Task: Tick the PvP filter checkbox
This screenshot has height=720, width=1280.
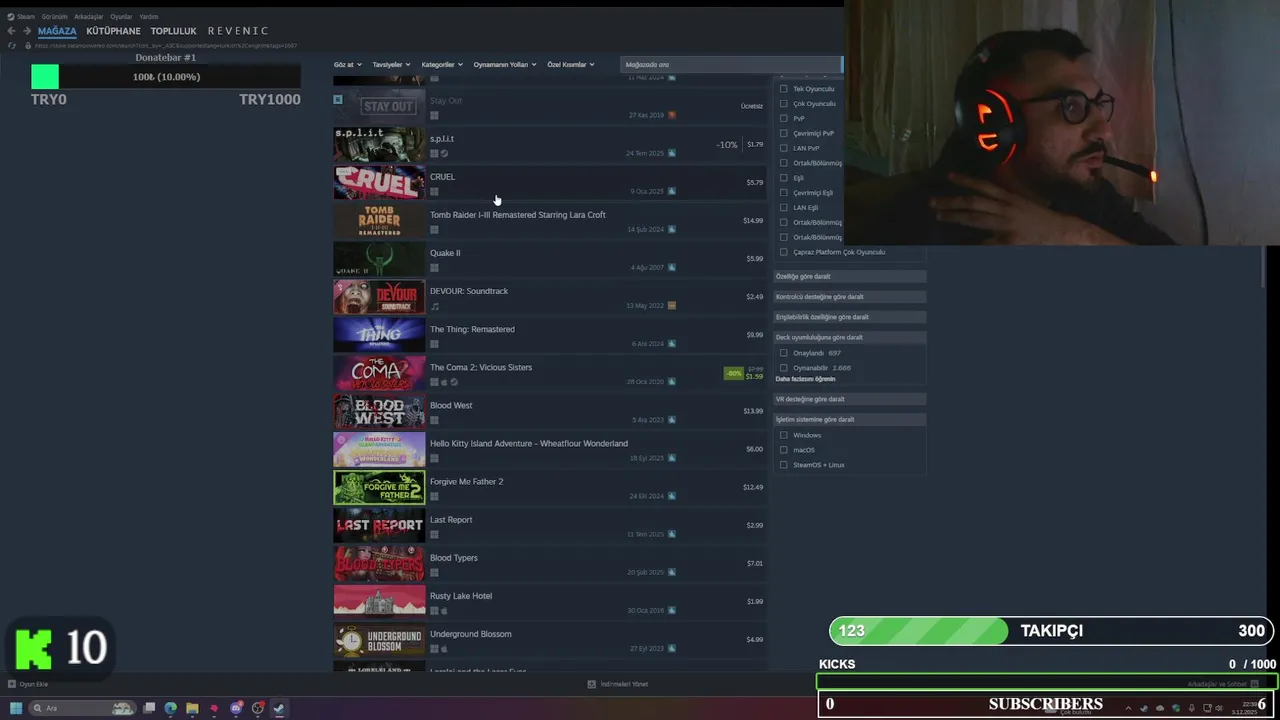Action: click(784, 118)
